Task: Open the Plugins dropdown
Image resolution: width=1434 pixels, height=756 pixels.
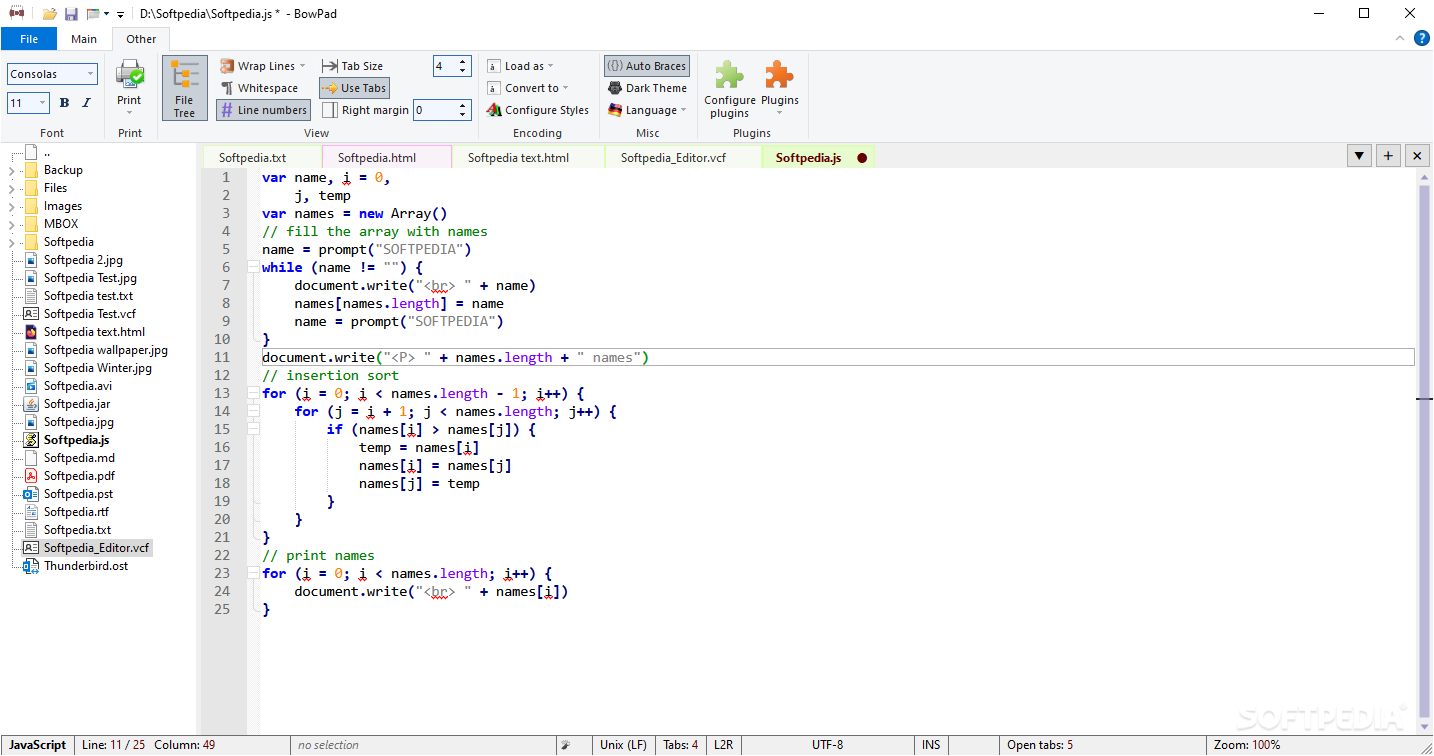Action: (x=779, y=86)
